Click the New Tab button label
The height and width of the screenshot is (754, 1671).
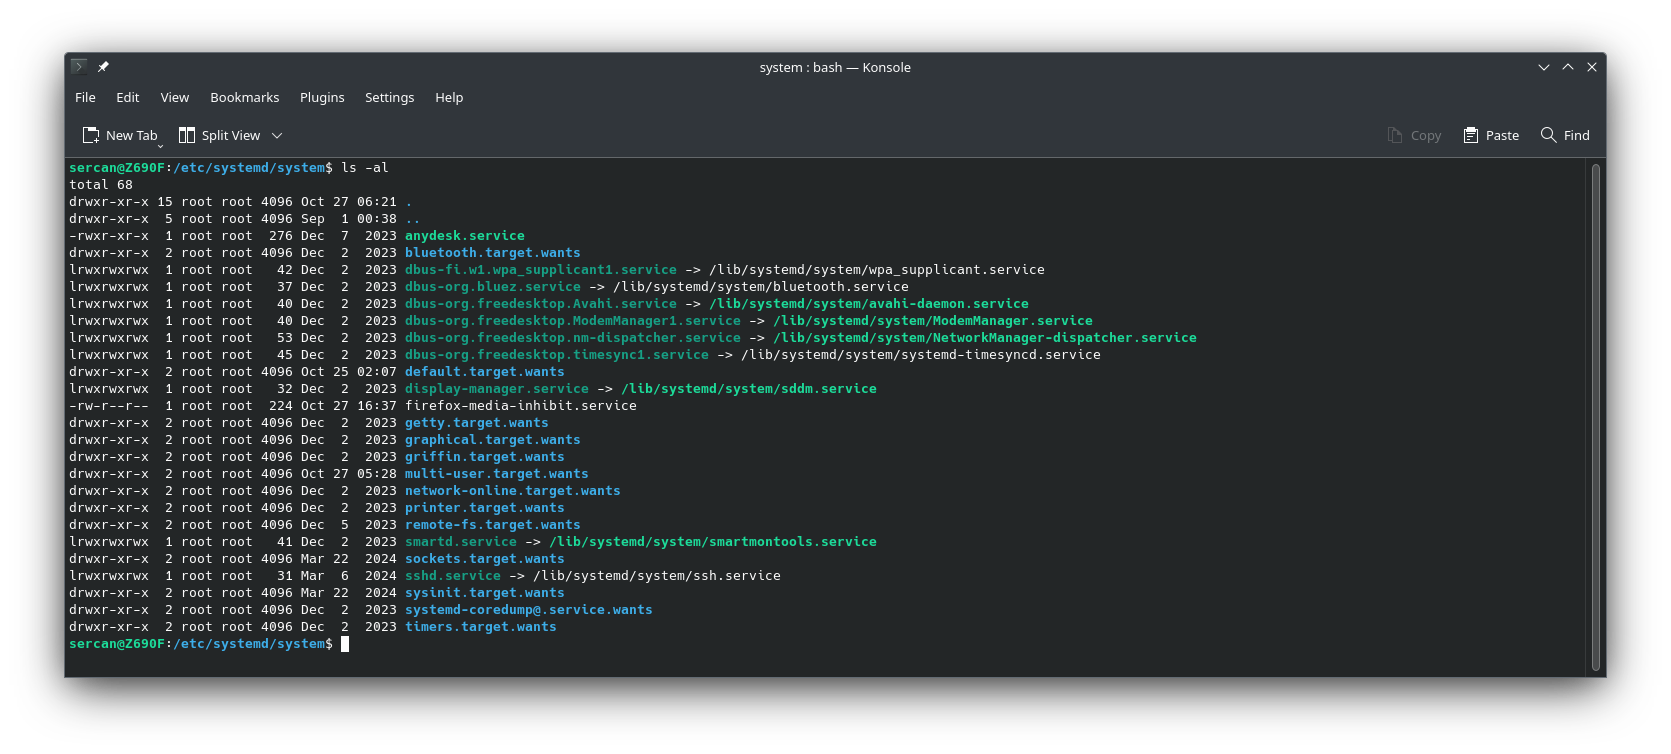[132, 135]
